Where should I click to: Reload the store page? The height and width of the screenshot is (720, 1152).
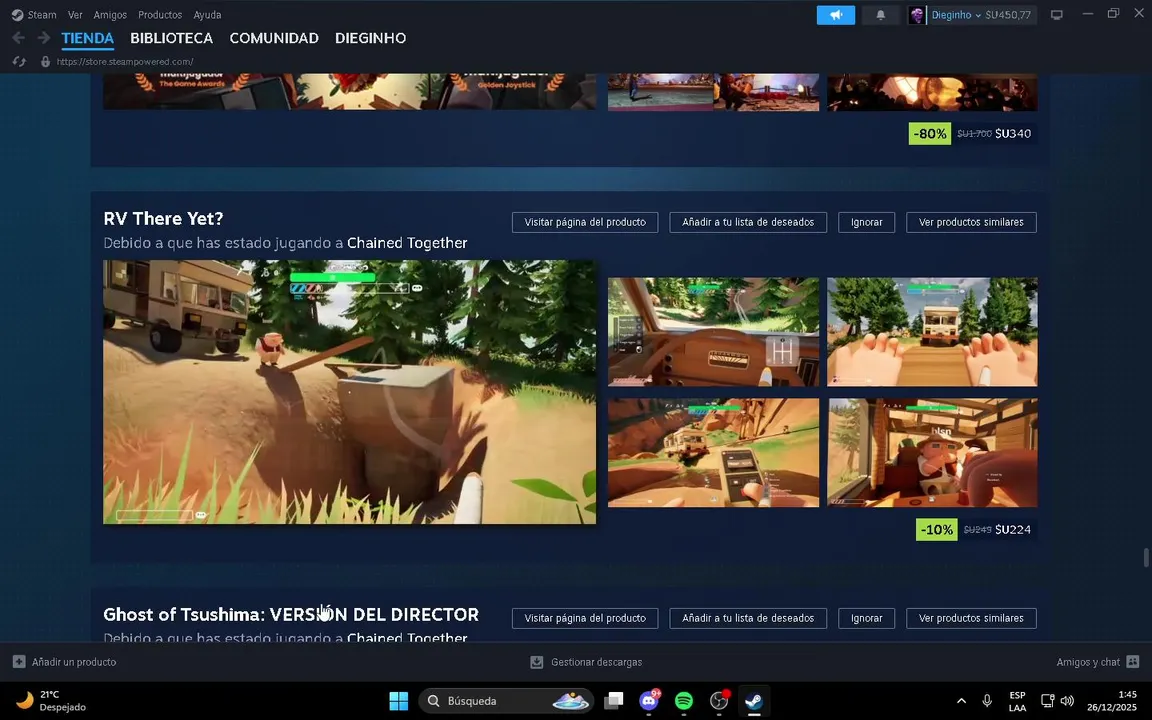tap(19, 62)
